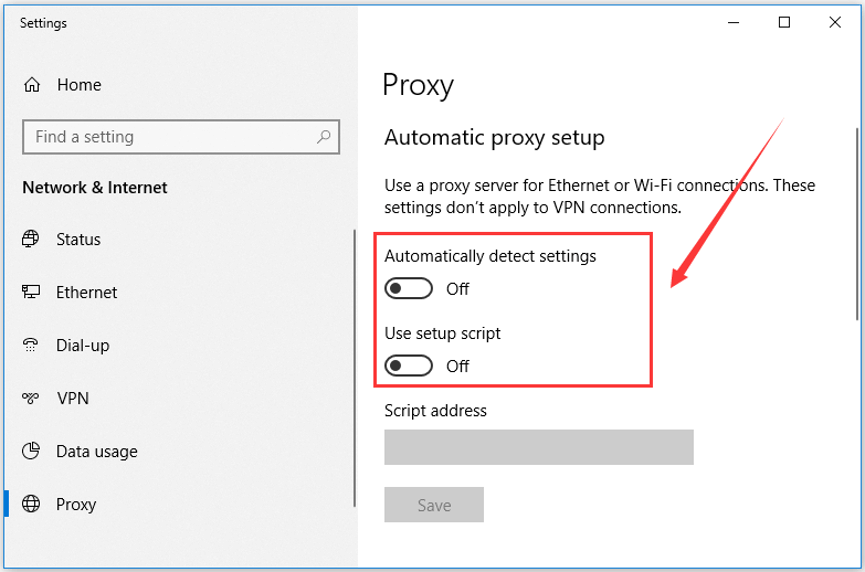Click the Proxy globe icon

(31, 504)
